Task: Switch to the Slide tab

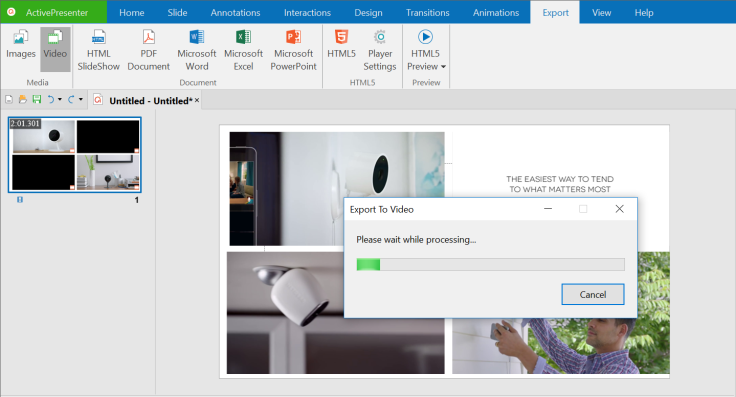Action: click(177, 13)
